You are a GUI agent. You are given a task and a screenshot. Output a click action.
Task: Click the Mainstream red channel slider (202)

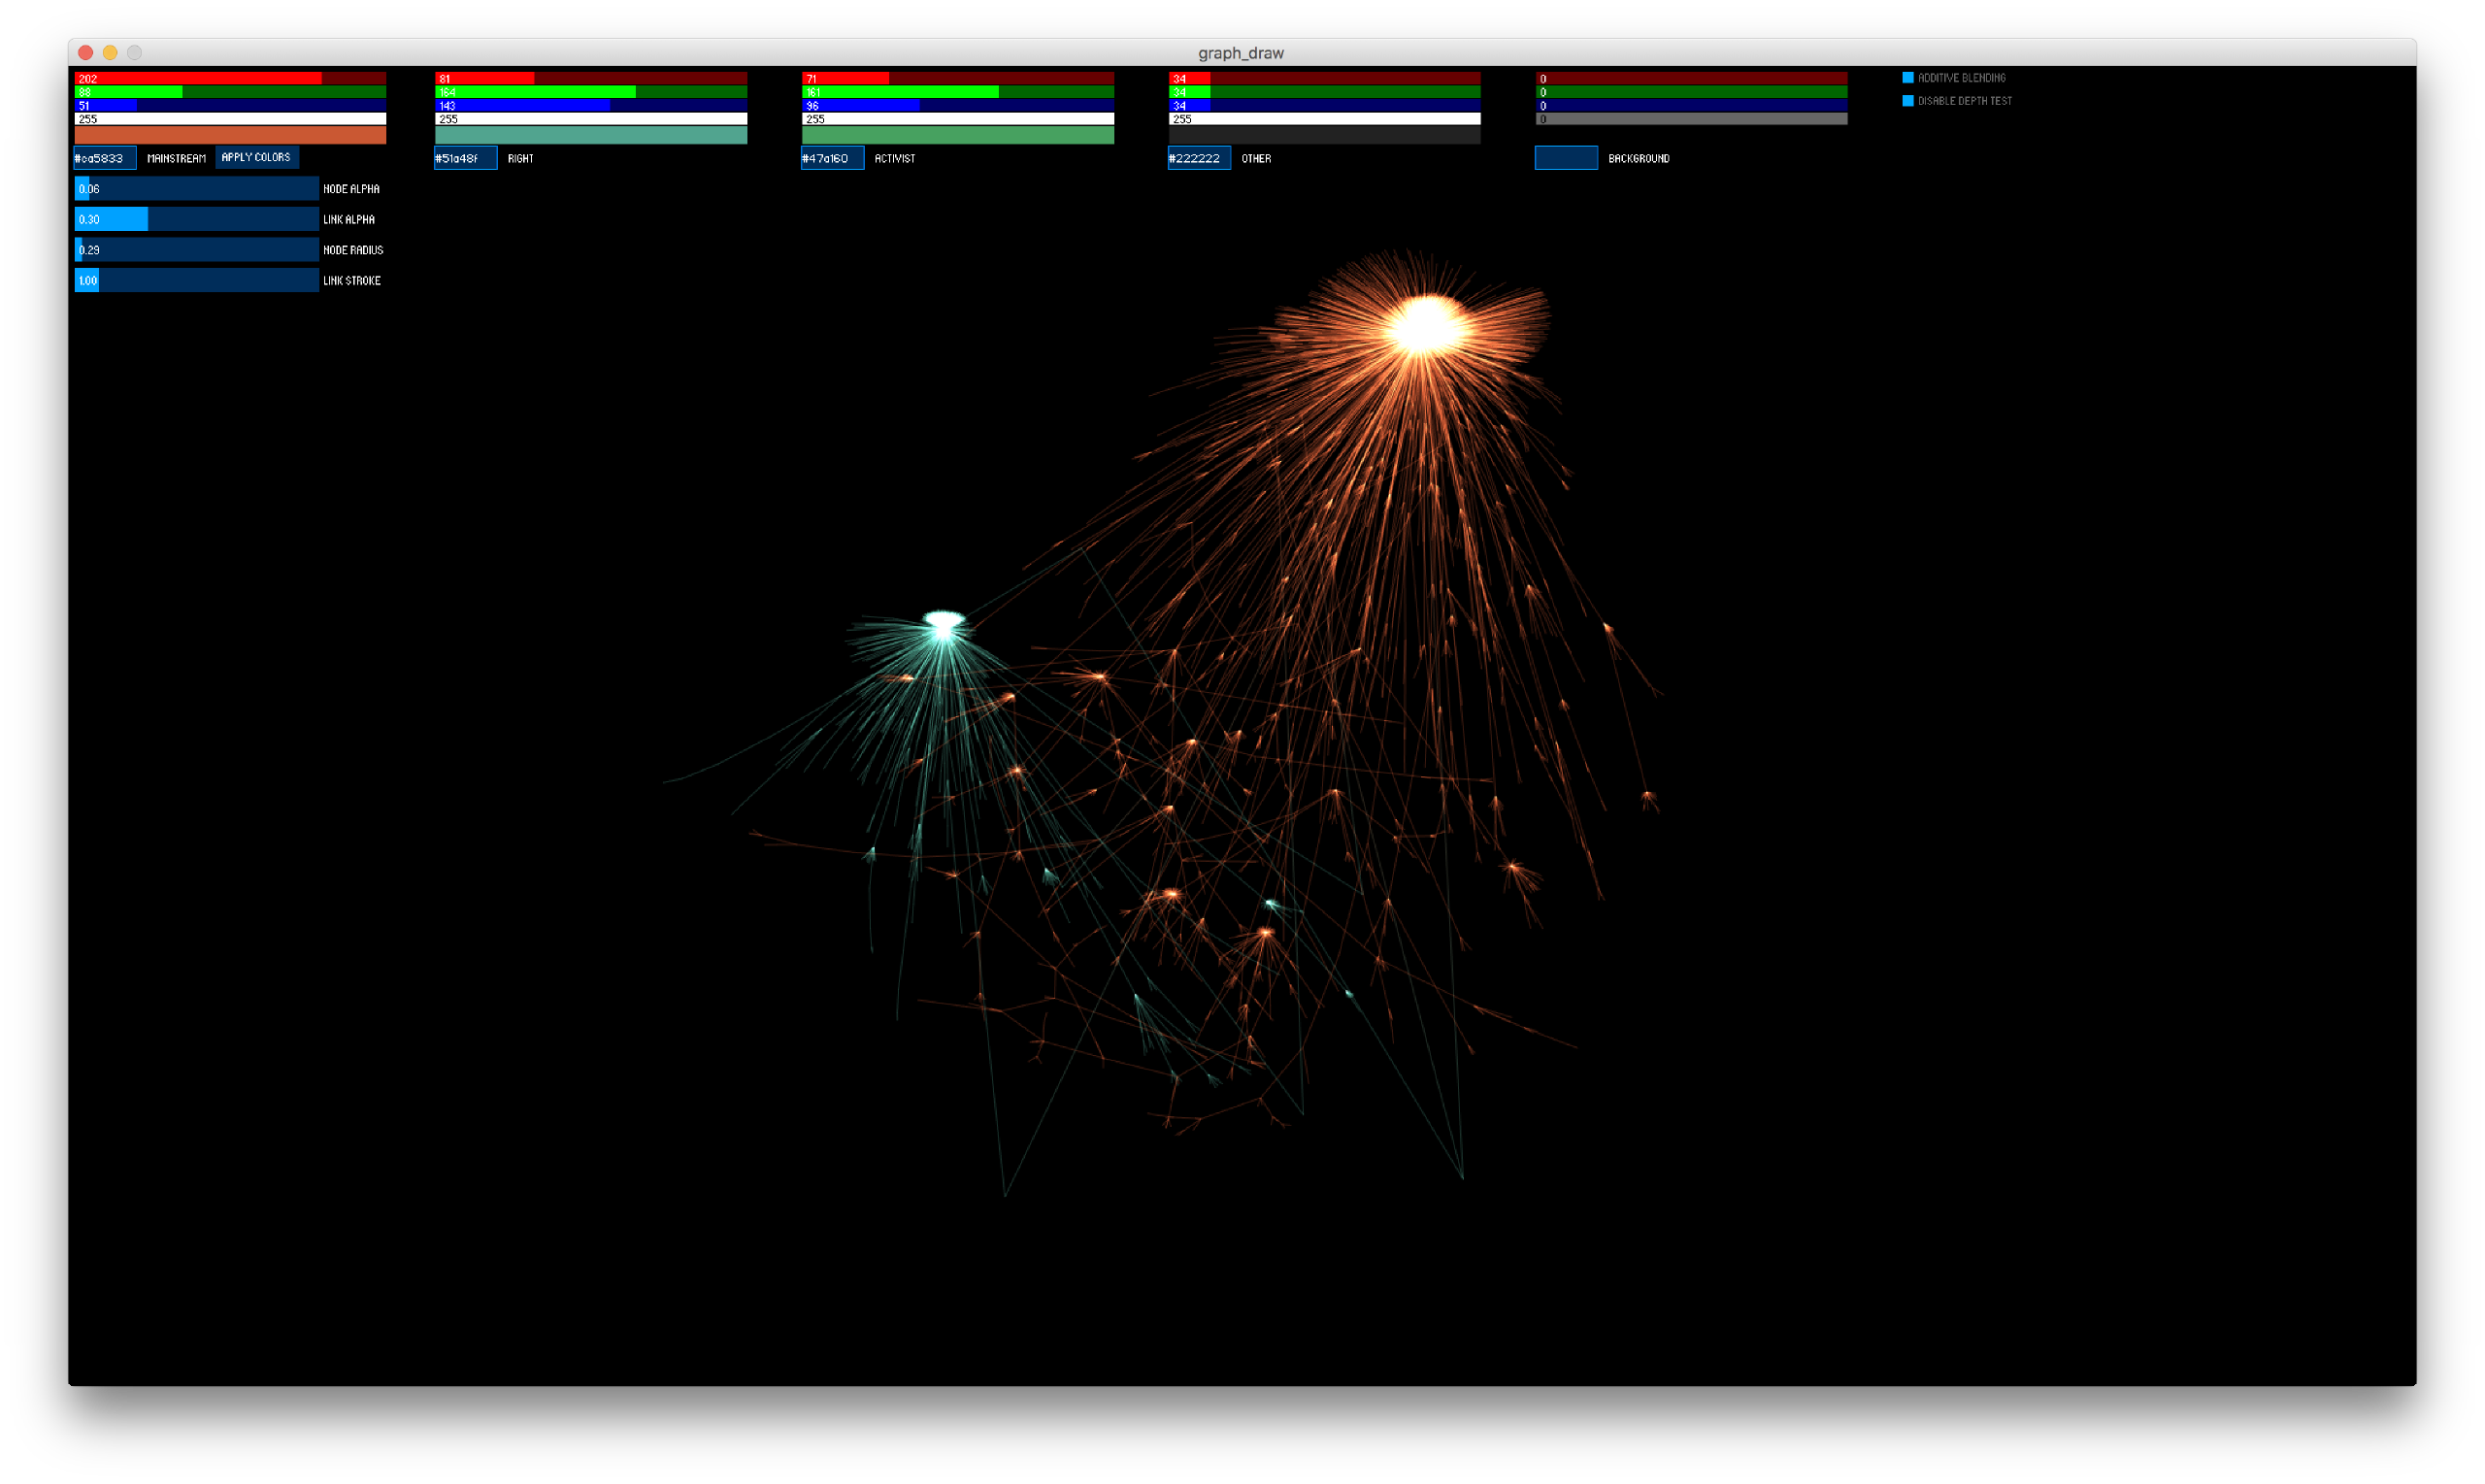[230, 79]
